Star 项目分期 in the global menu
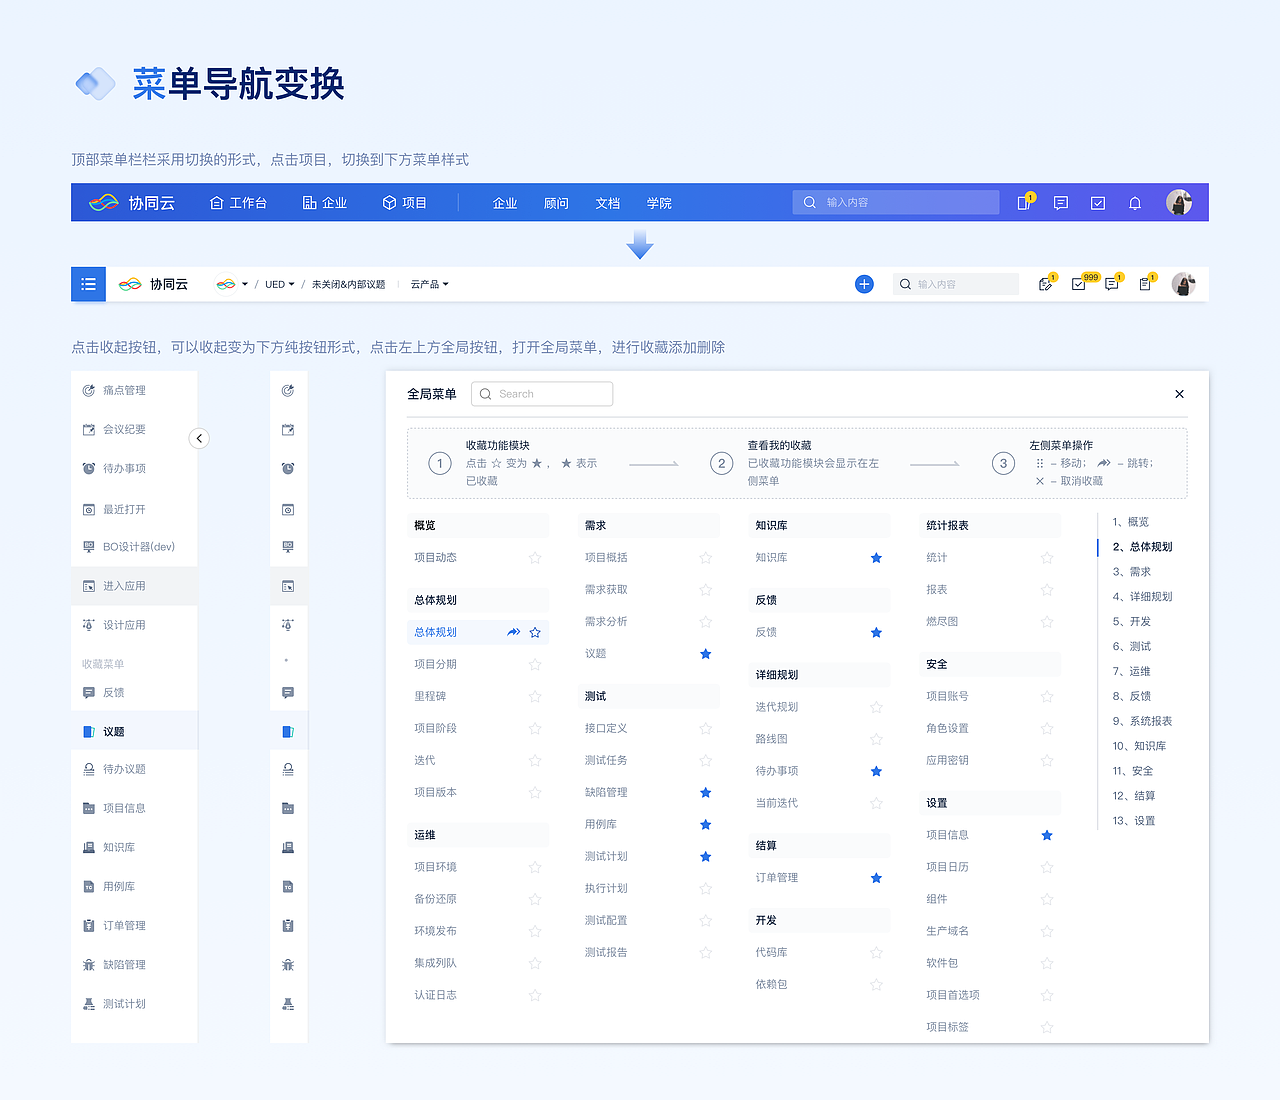Image resolution: width=1280 pixels, height=1100 pixels. 535,664
